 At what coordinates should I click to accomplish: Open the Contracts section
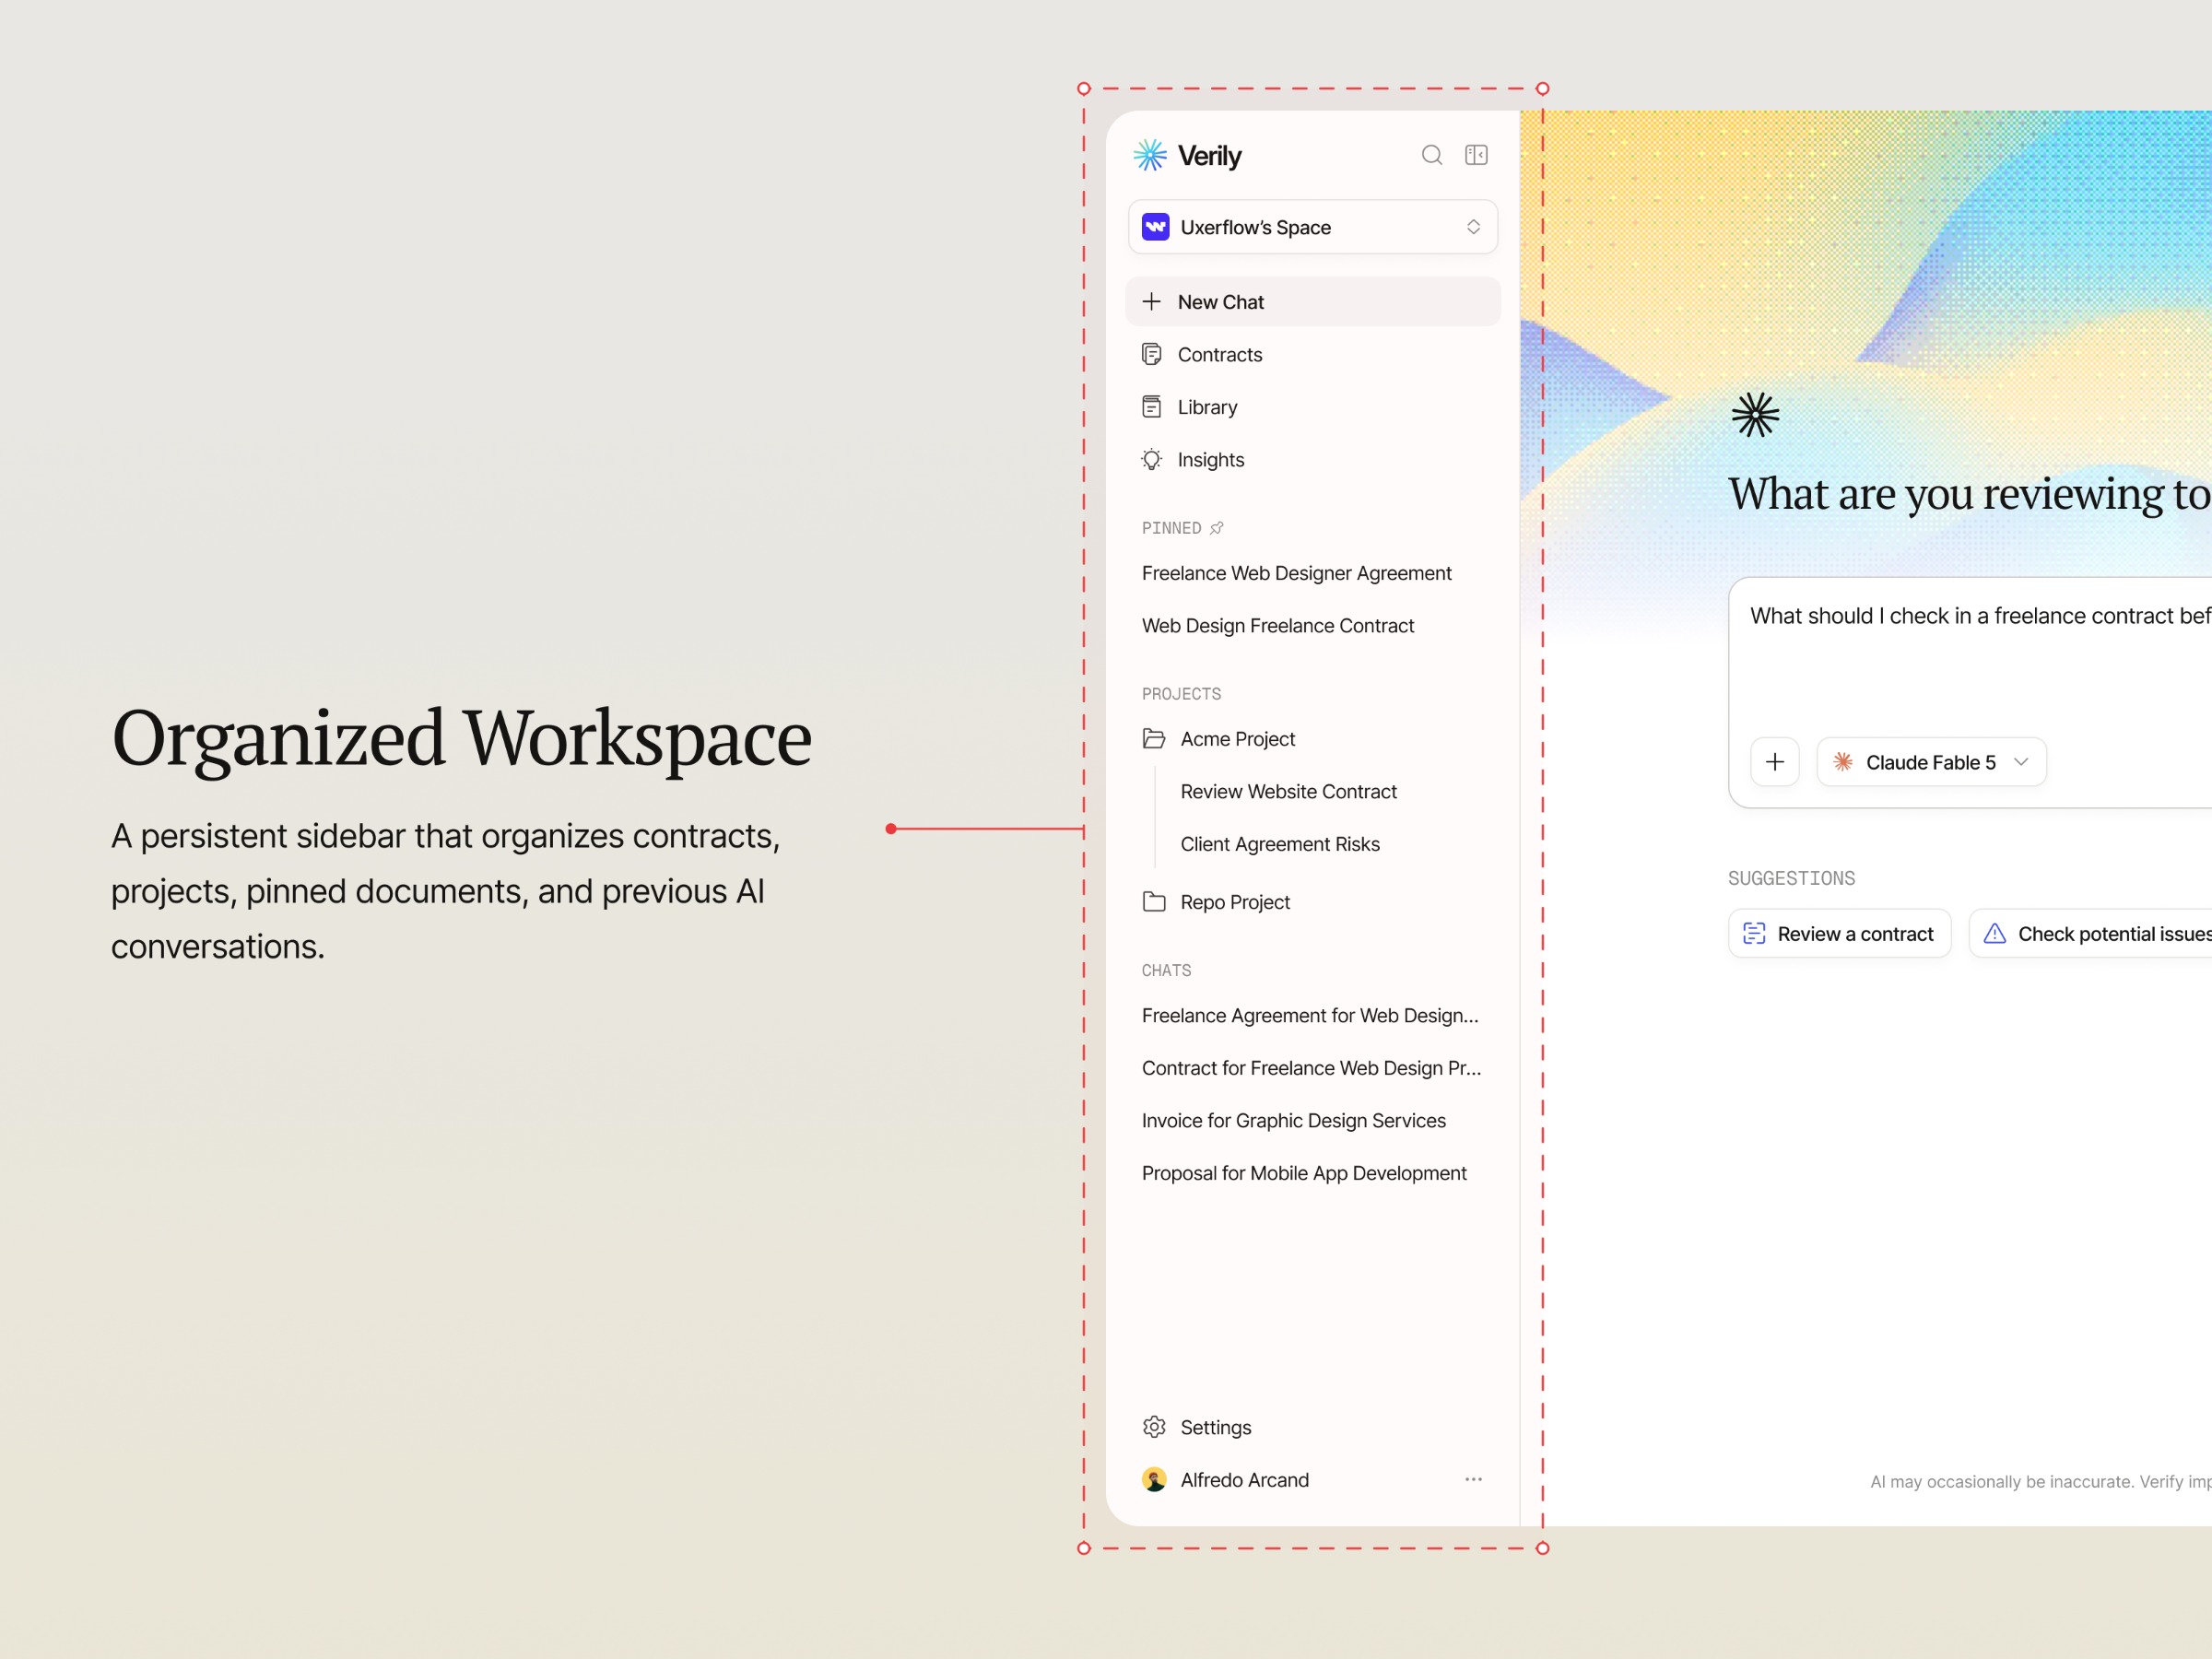coord(1312,355)
